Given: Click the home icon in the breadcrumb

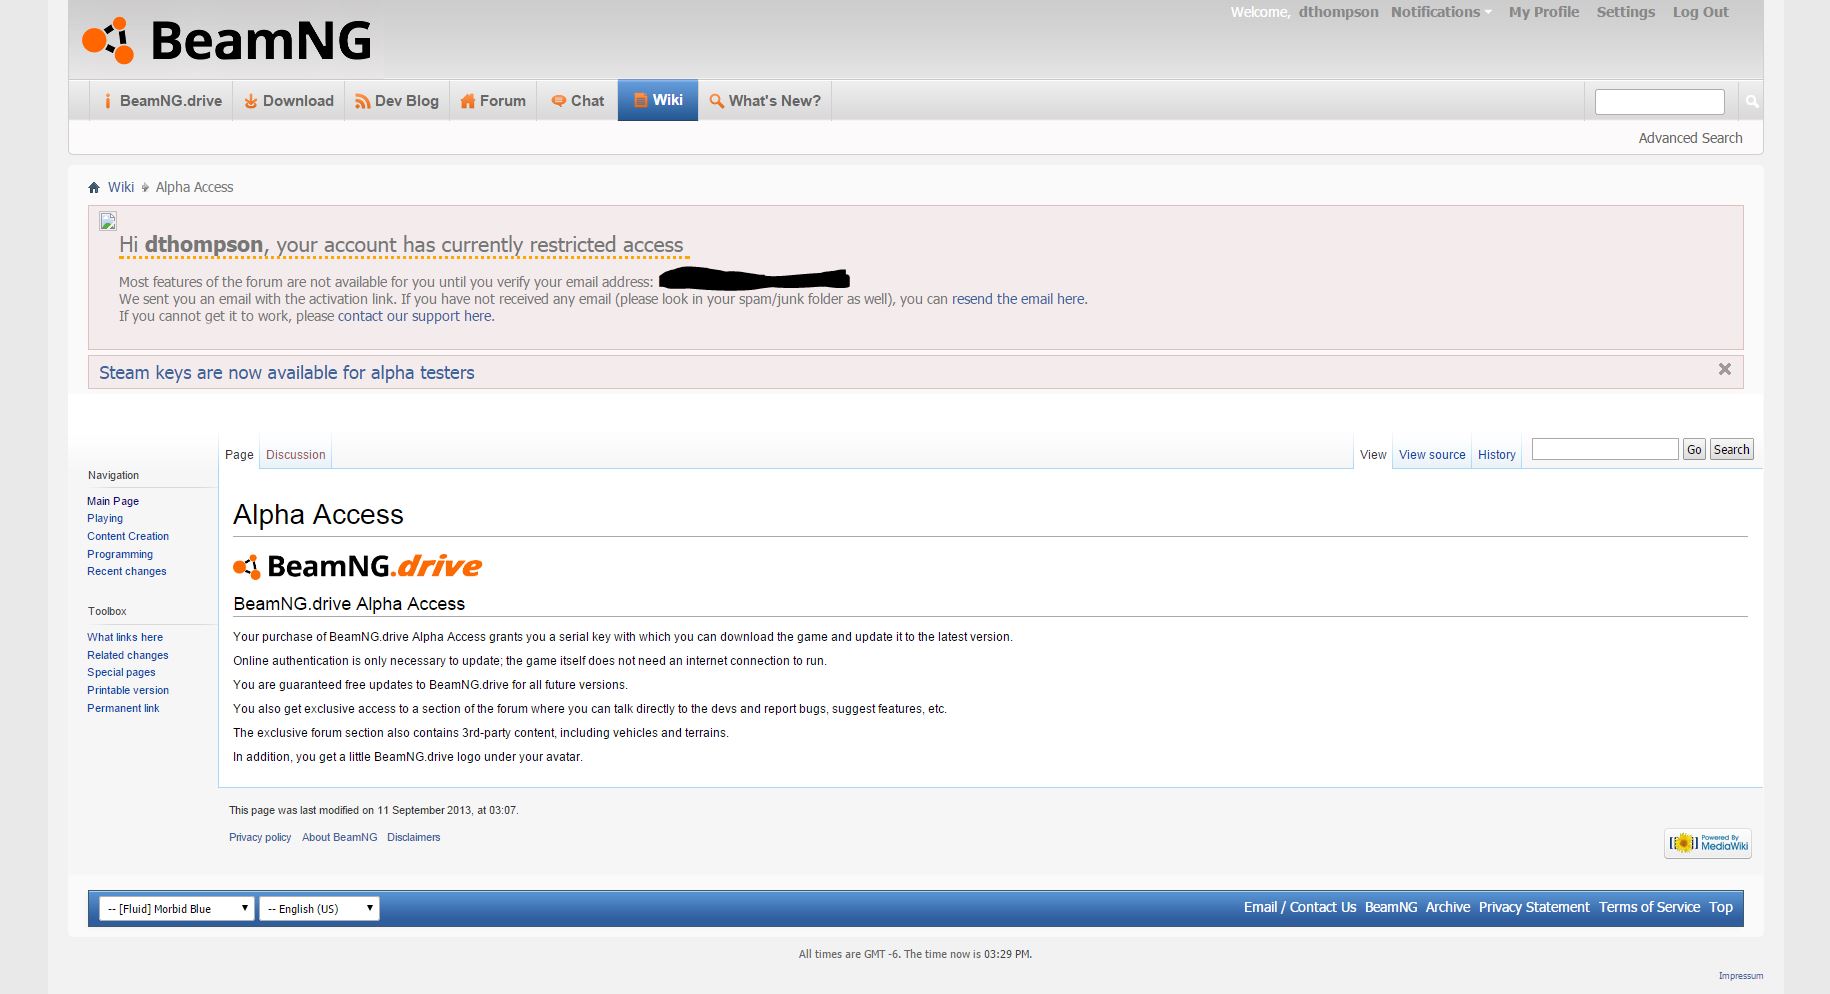Looking at the screenshot, I should click(94, 187).
